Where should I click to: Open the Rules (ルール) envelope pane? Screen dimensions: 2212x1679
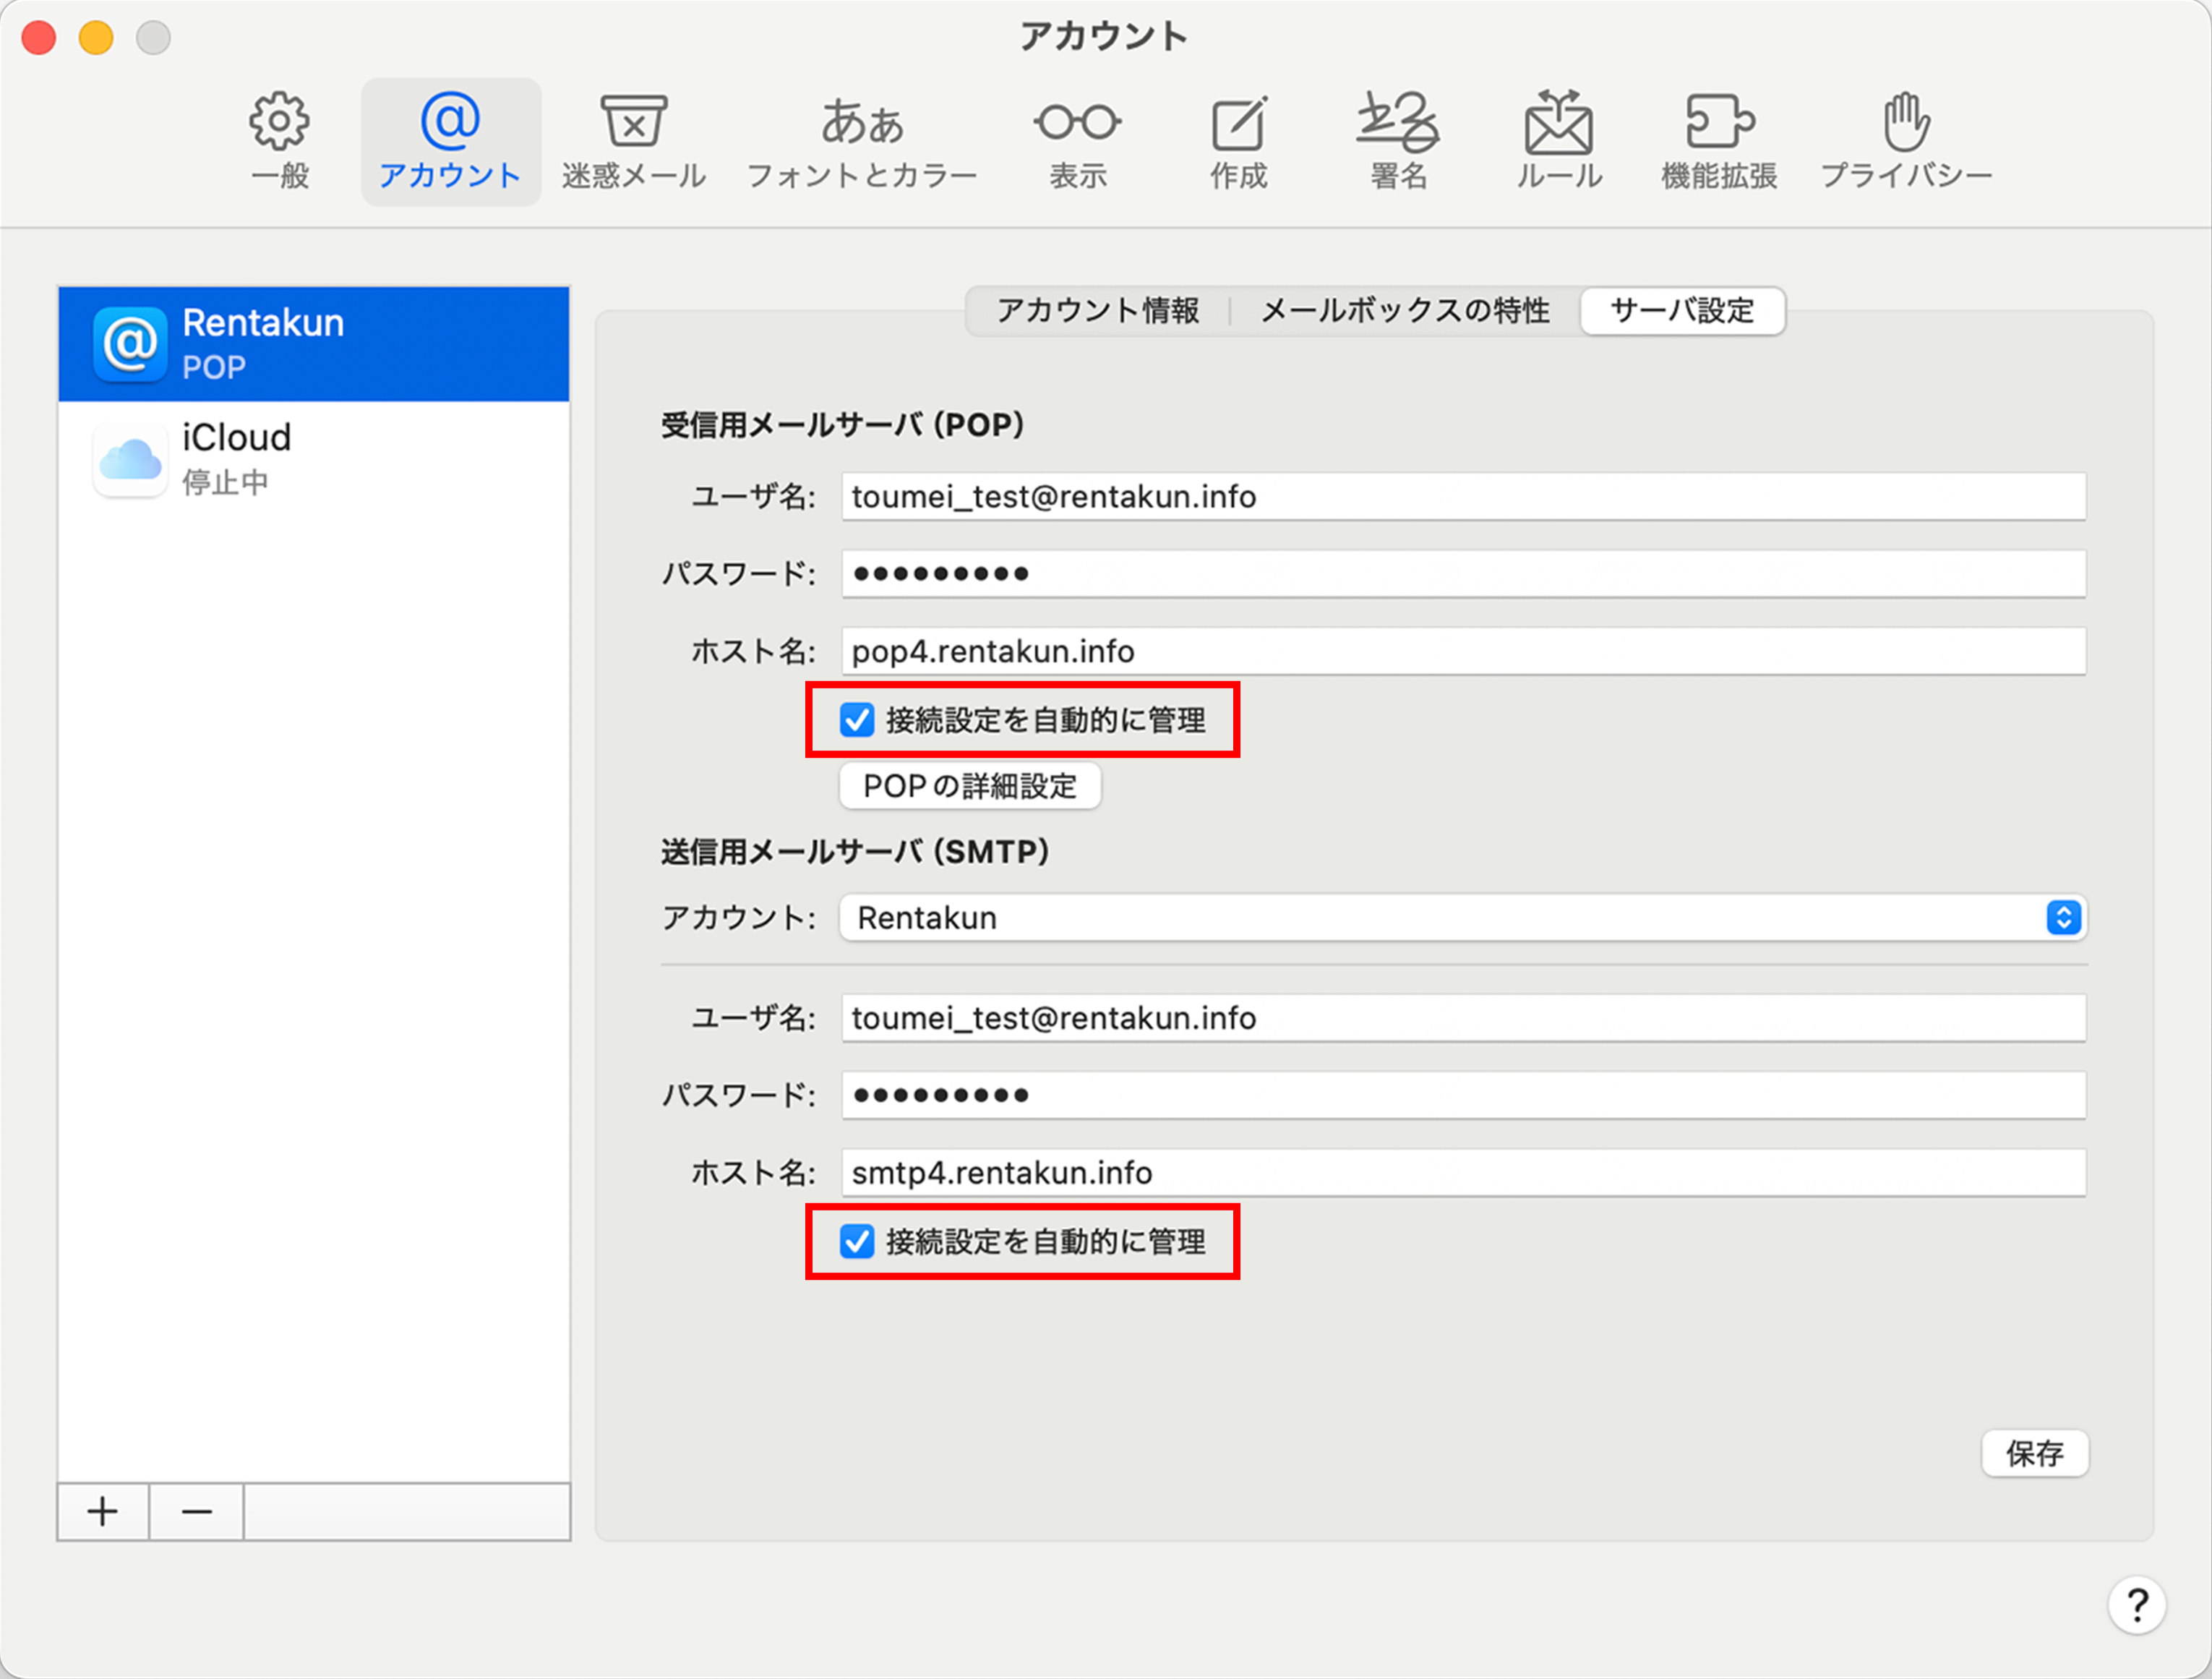click(x=1558, y=141)
